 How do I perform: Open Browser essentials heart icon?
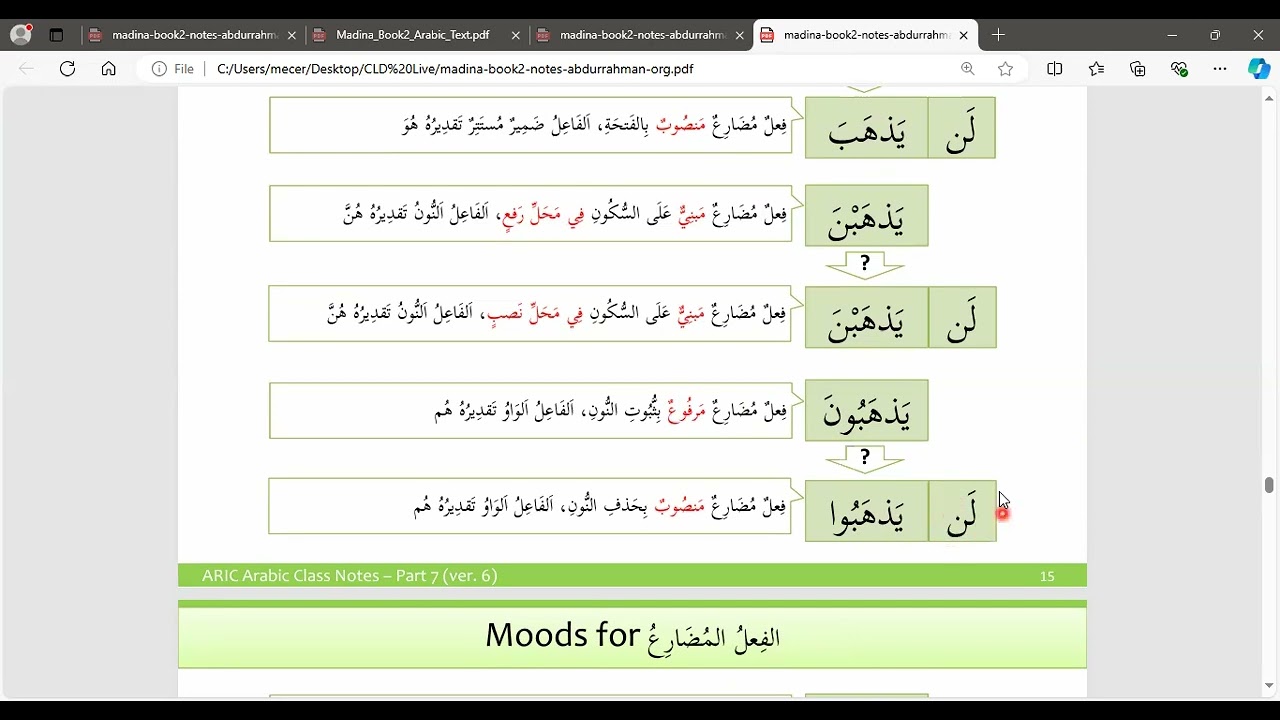tap(1179, 69)
